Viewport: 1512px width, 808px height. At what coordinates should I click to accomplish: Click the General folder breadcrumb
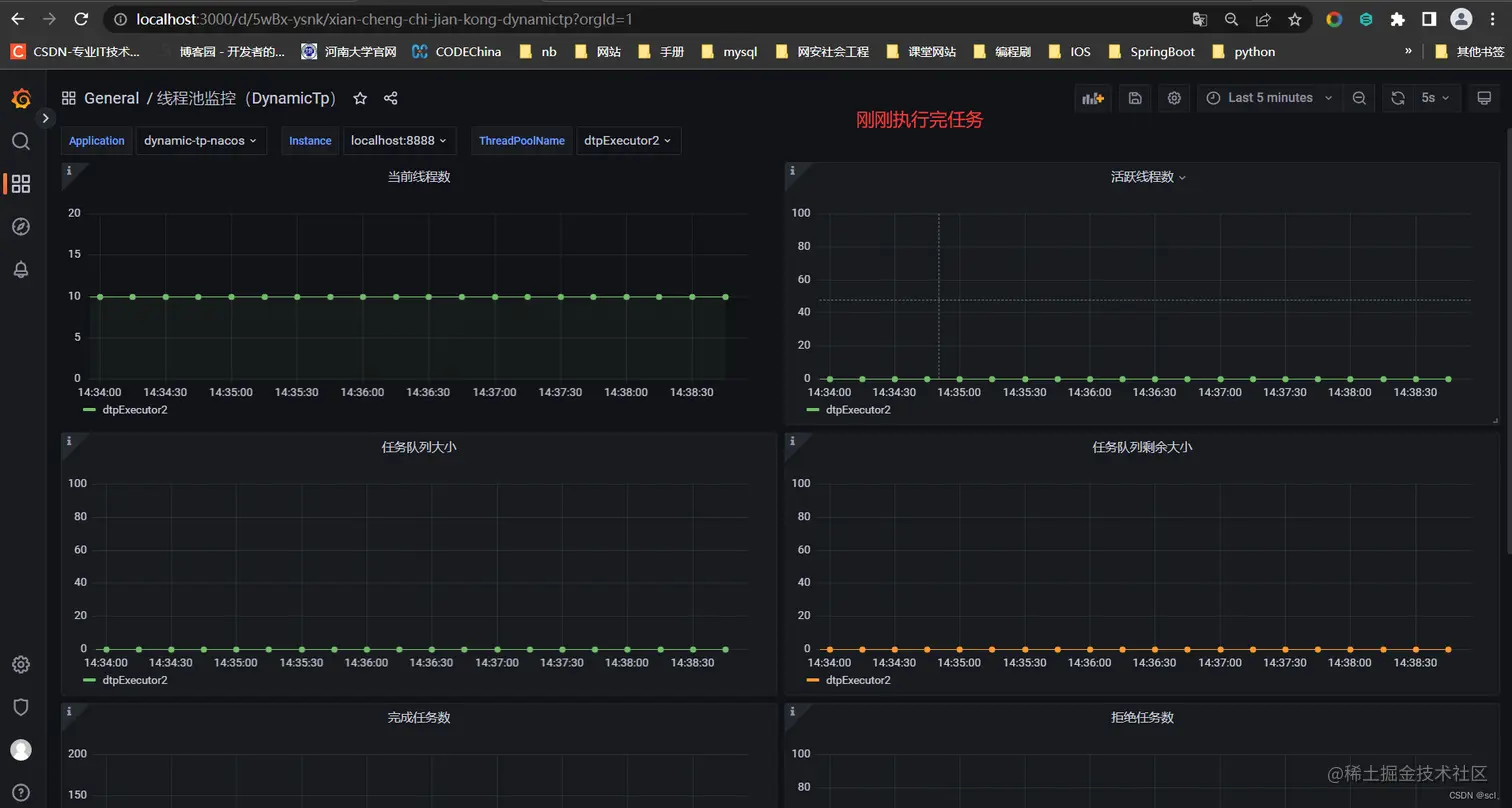click(111, 98)
